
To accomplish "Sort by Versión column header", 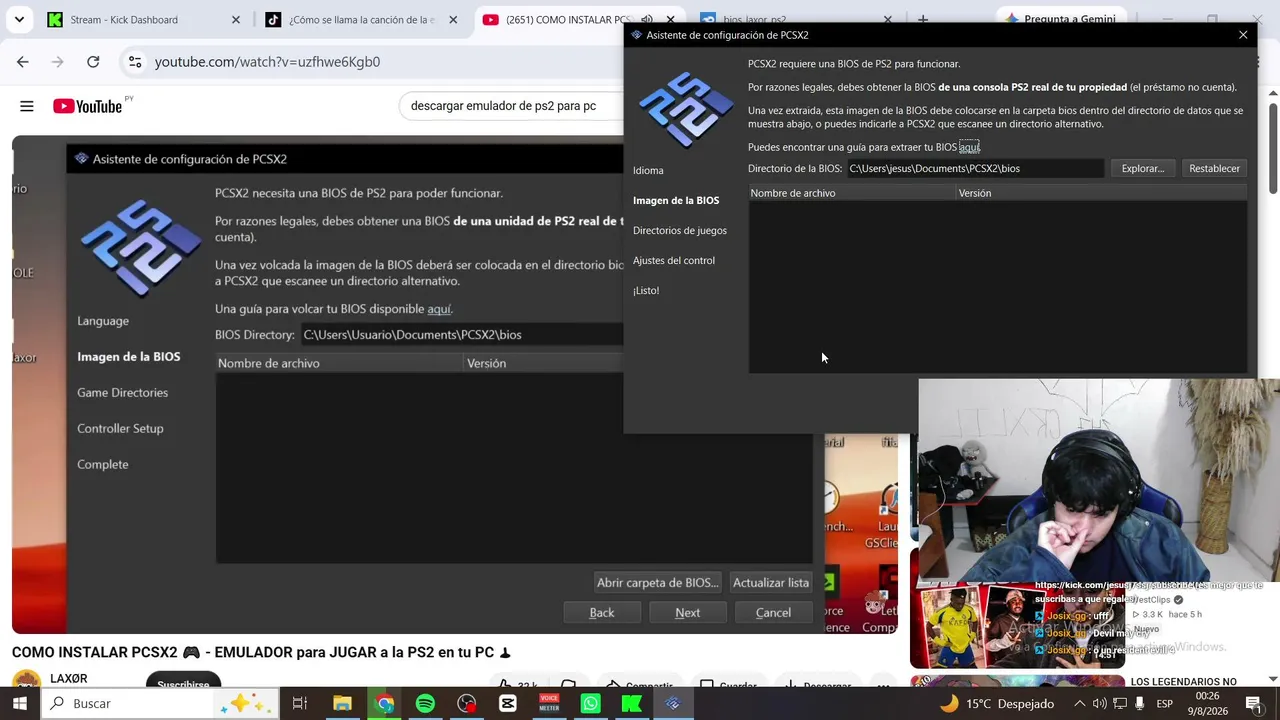I will (1102, 193).
